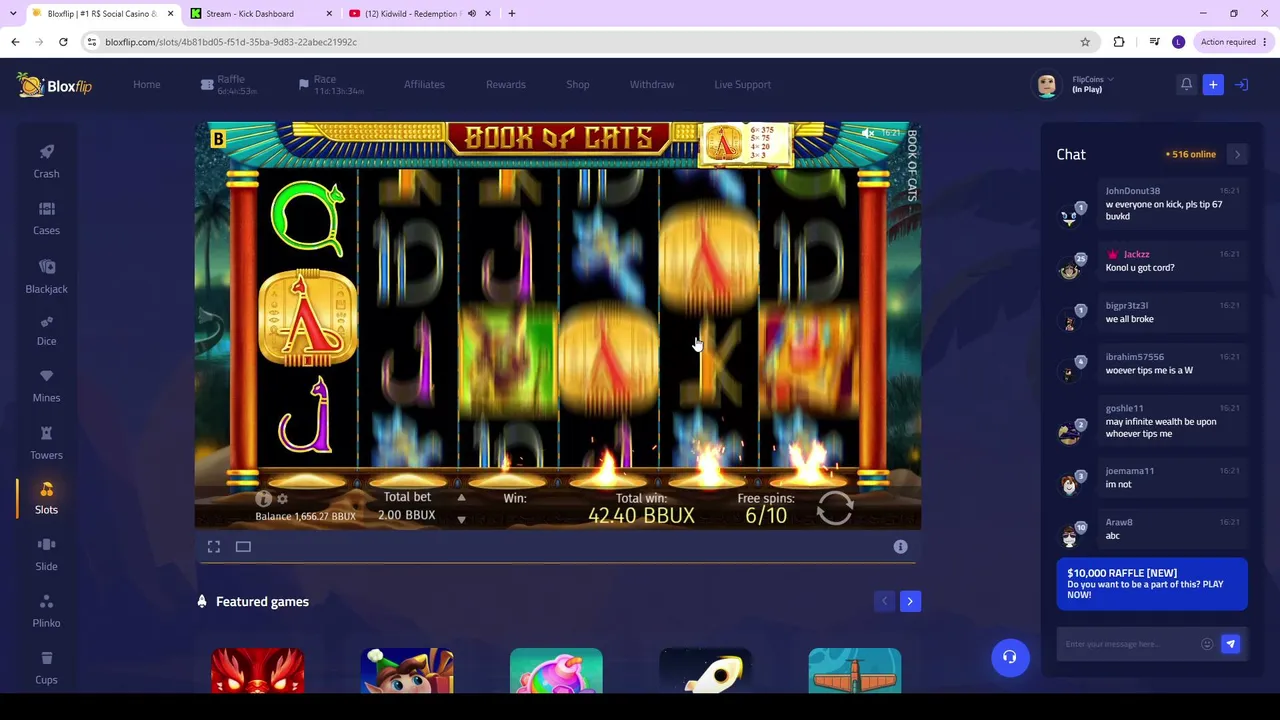Open the emoji picker in chat
The height and width of the screenshot is (720, 1280).
point(1207,644)
